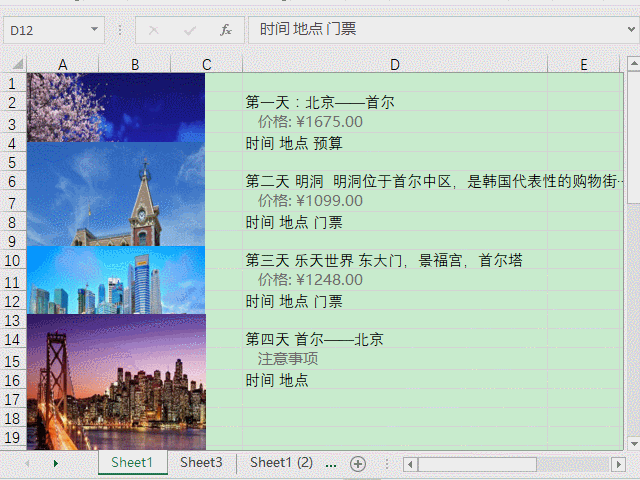Select cell starting with 第二天 明洞
Image resolution: width=640 pixels, height=480 pixels.
point(395,181)
